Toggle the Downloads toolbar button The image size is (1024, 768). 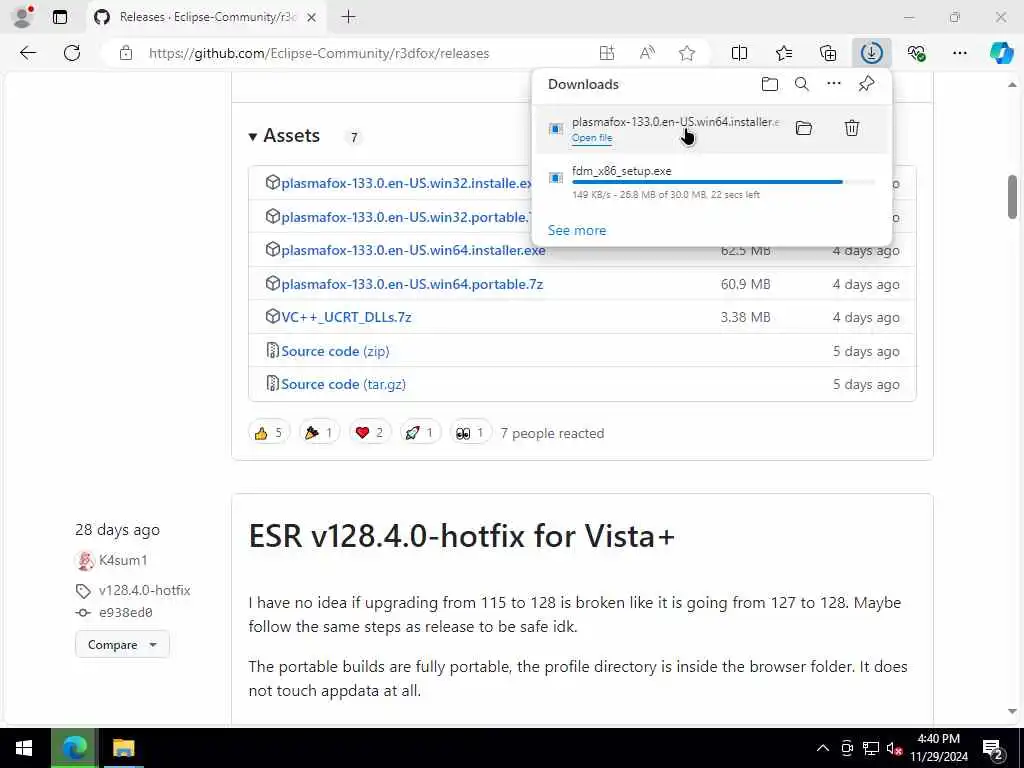[x=872, y=54]
